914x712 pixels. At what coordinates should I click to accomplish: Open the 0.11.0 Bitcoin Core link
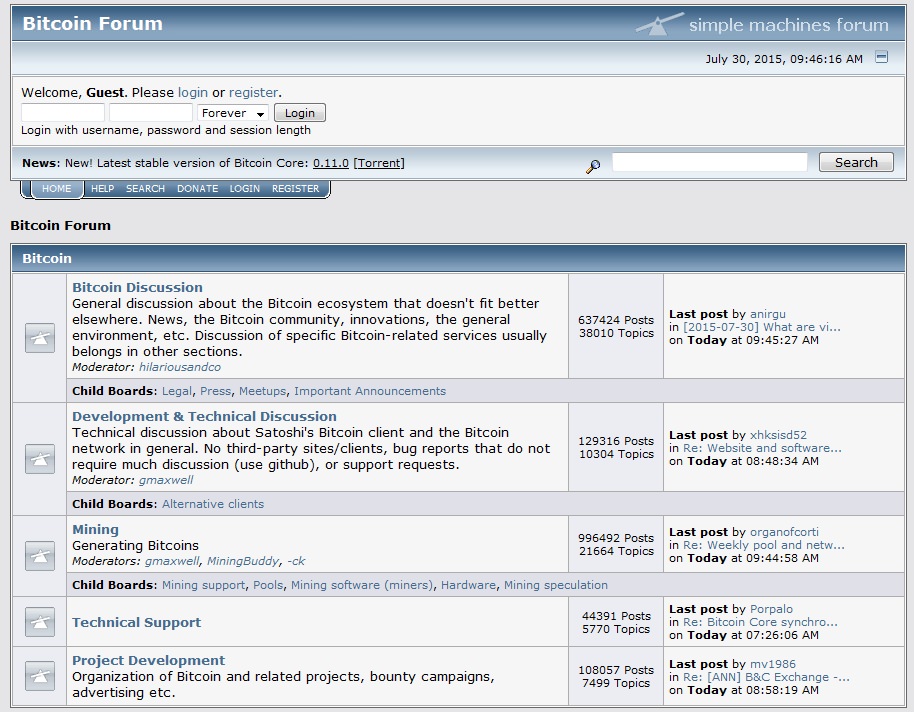[x=331, y=163]
